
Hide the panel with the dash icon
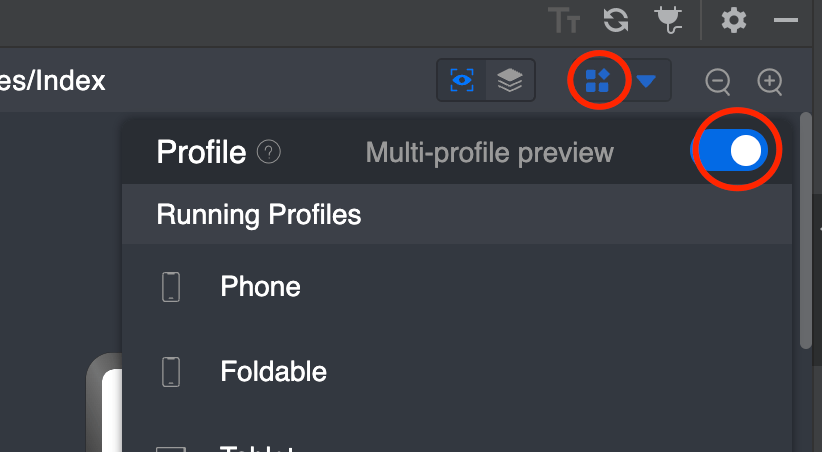point(786,20)
